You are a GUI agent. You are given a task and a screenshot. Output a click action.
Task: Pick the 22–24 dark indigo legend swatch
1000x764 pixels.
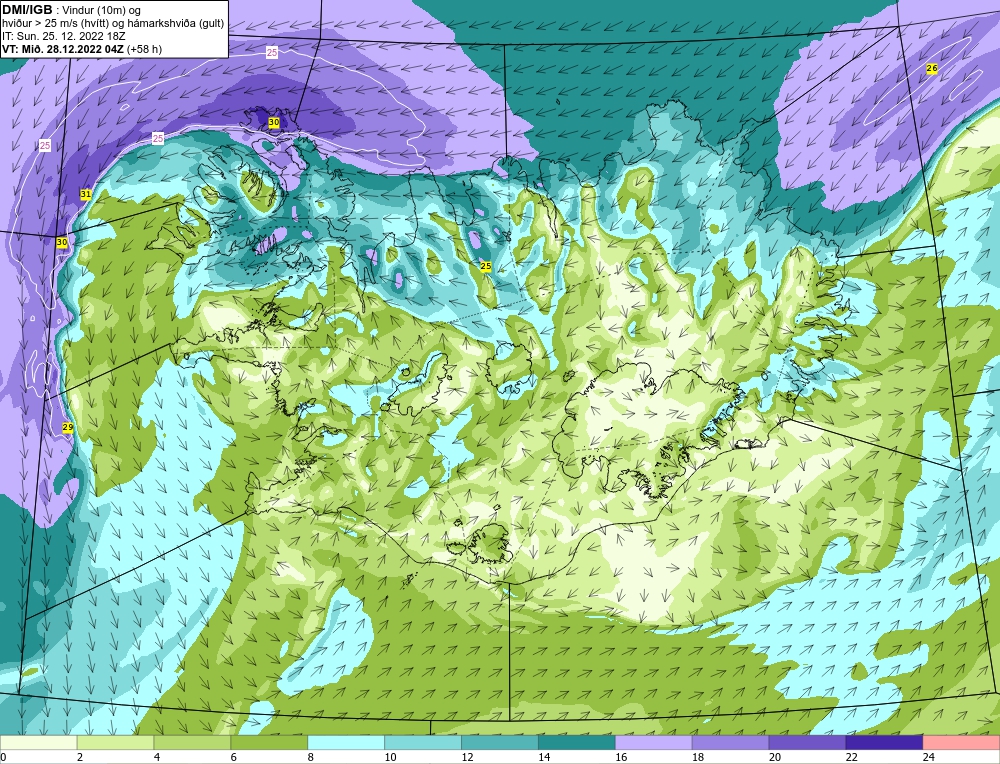[885, 742]
